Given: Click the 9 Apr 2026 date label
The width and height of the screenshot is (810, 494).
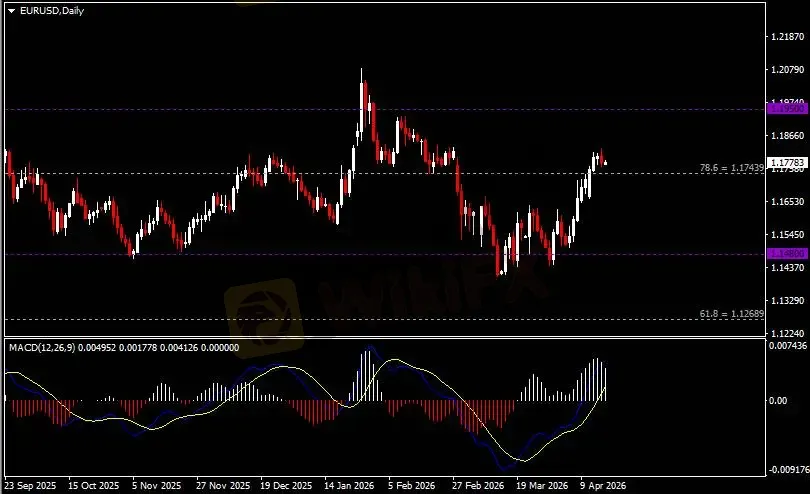Looking at the screenshot, I should coord(603,486).
